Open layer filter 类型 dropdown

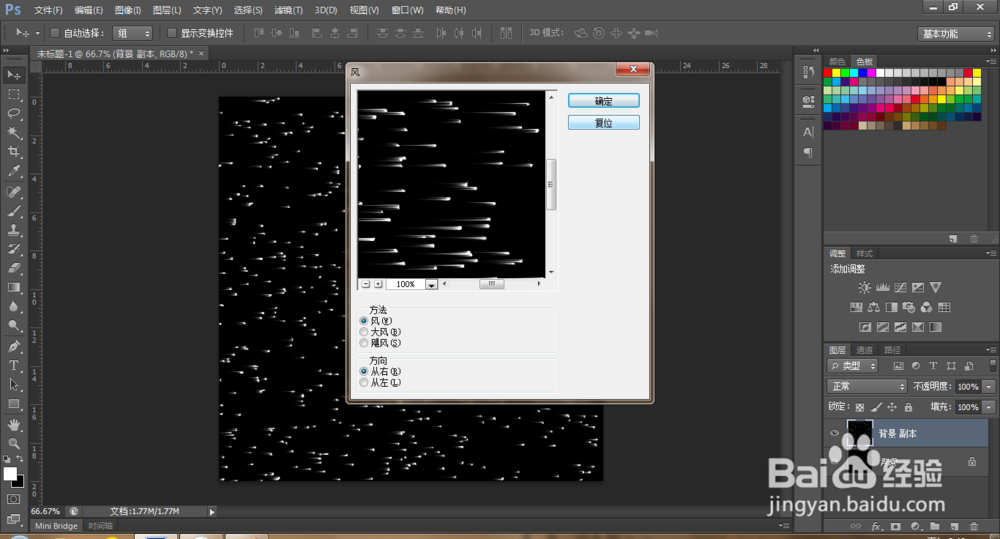pos(853,365)
